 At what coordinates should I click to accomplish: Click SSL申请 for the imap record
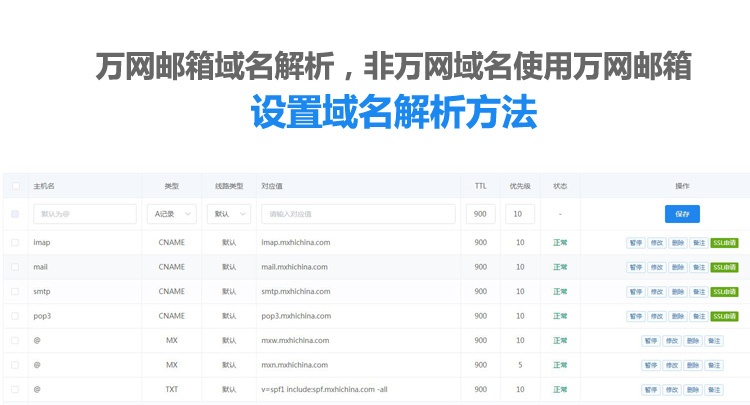click(x=724, y=242)
